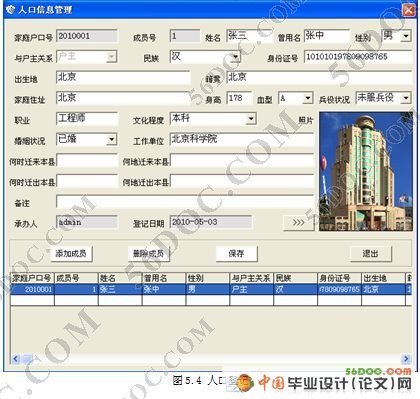Image resolution: width=420 pixels, height=399 pixels.
Task: Save the record with 保存 button
Action: (x=236, y=254)
